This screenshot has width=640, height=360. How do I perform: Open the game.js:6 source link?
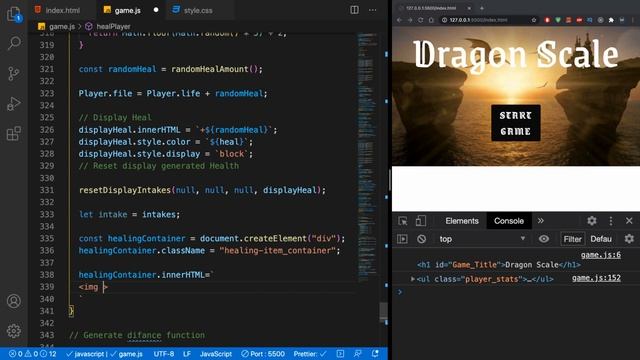[600, 255]
